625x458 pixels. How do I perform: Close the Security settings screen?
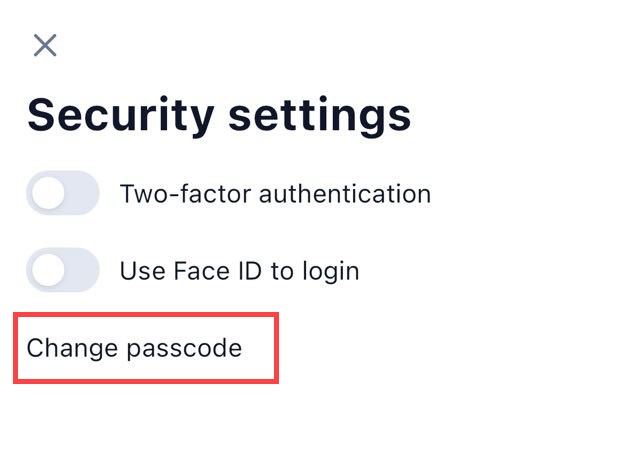(45, 45)
